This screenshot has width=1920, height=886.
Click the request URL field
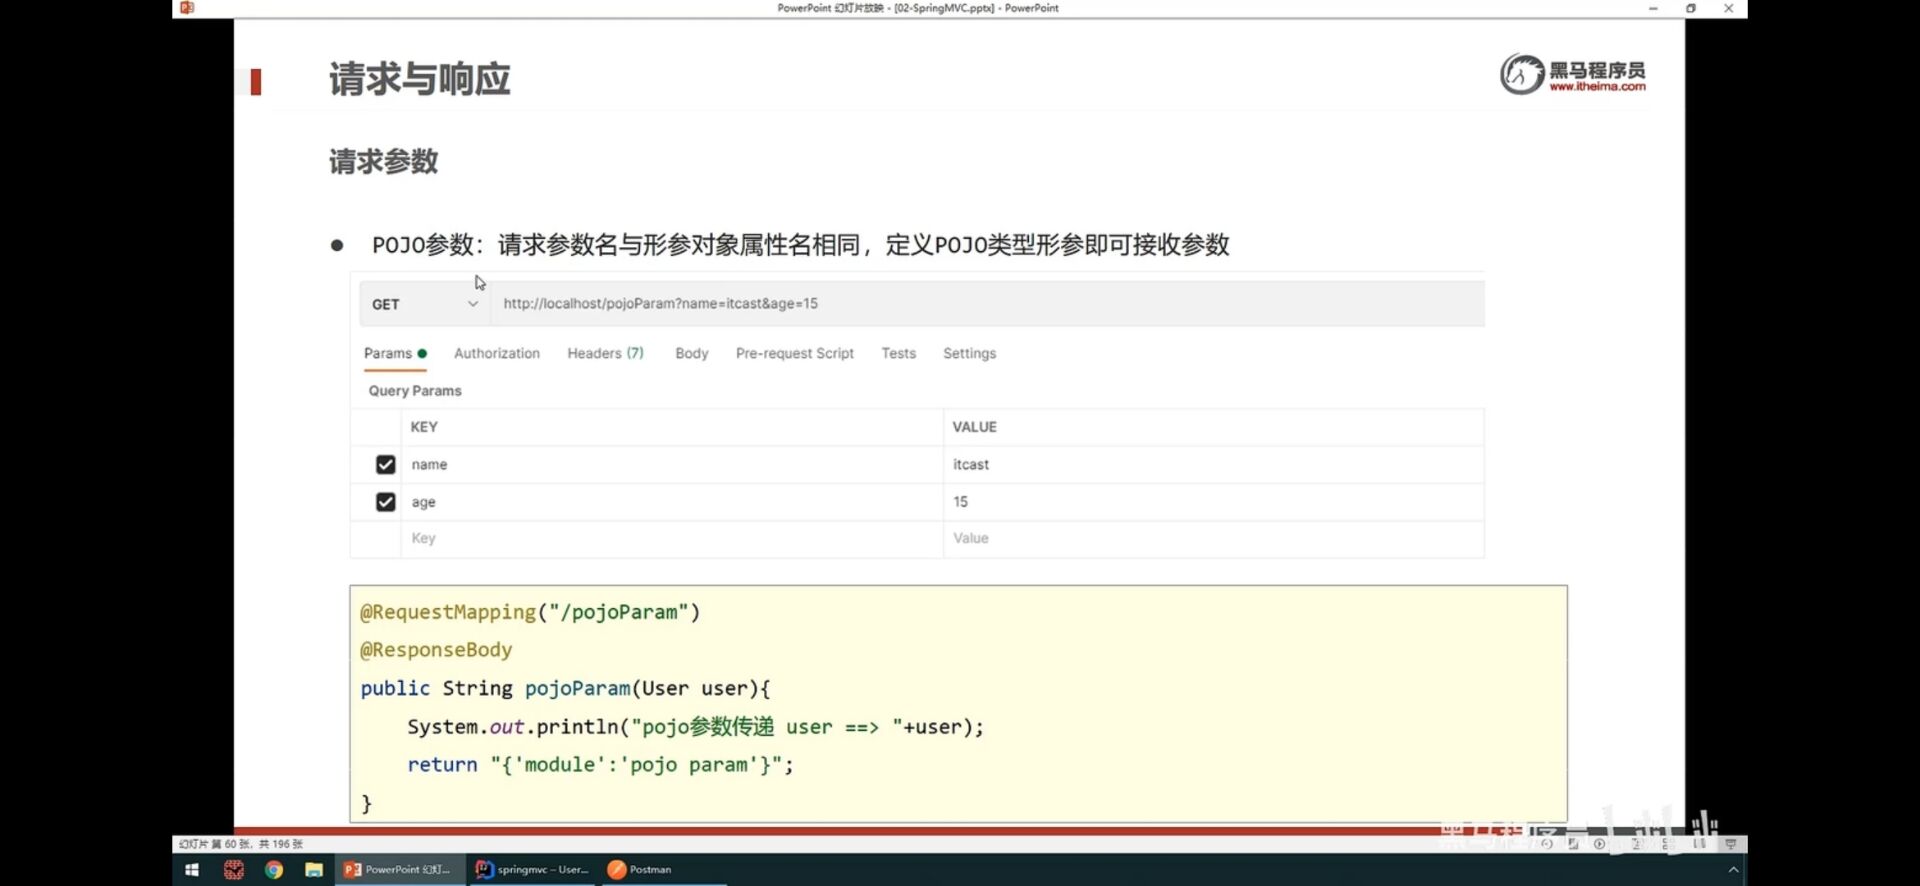pyautogui.click(x=987, y=304)
